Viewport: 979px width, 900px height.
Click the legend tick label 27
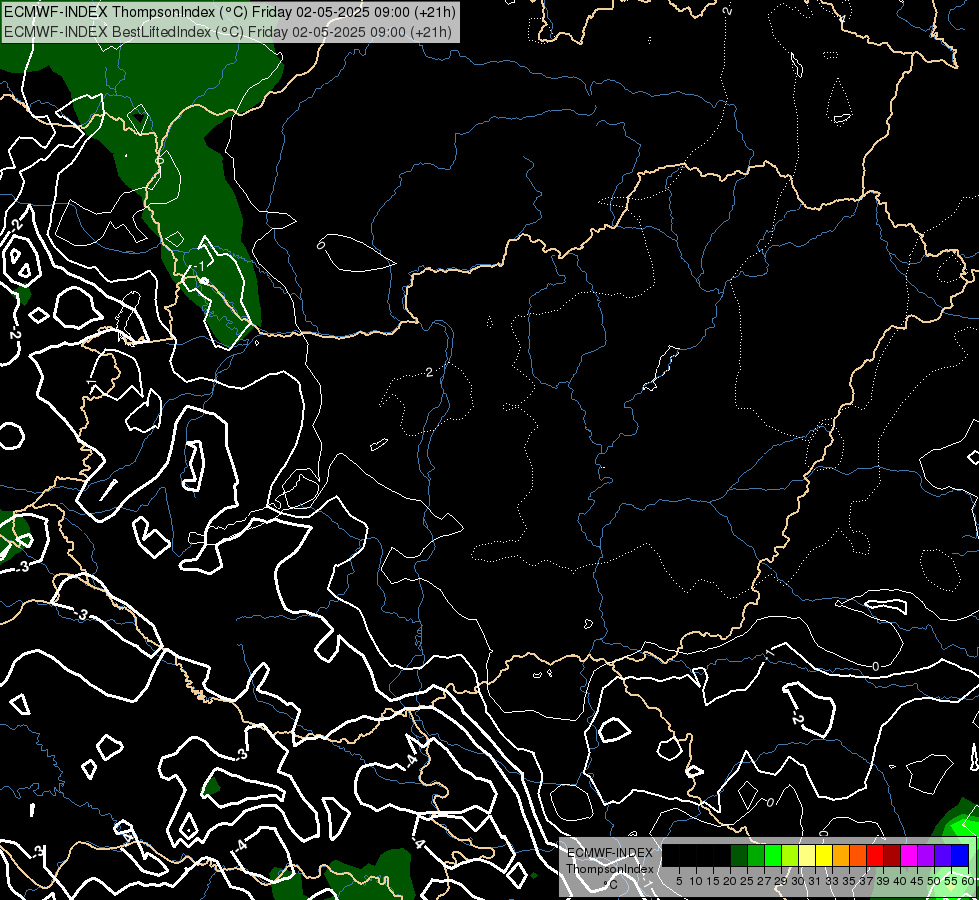pos(764,881)
